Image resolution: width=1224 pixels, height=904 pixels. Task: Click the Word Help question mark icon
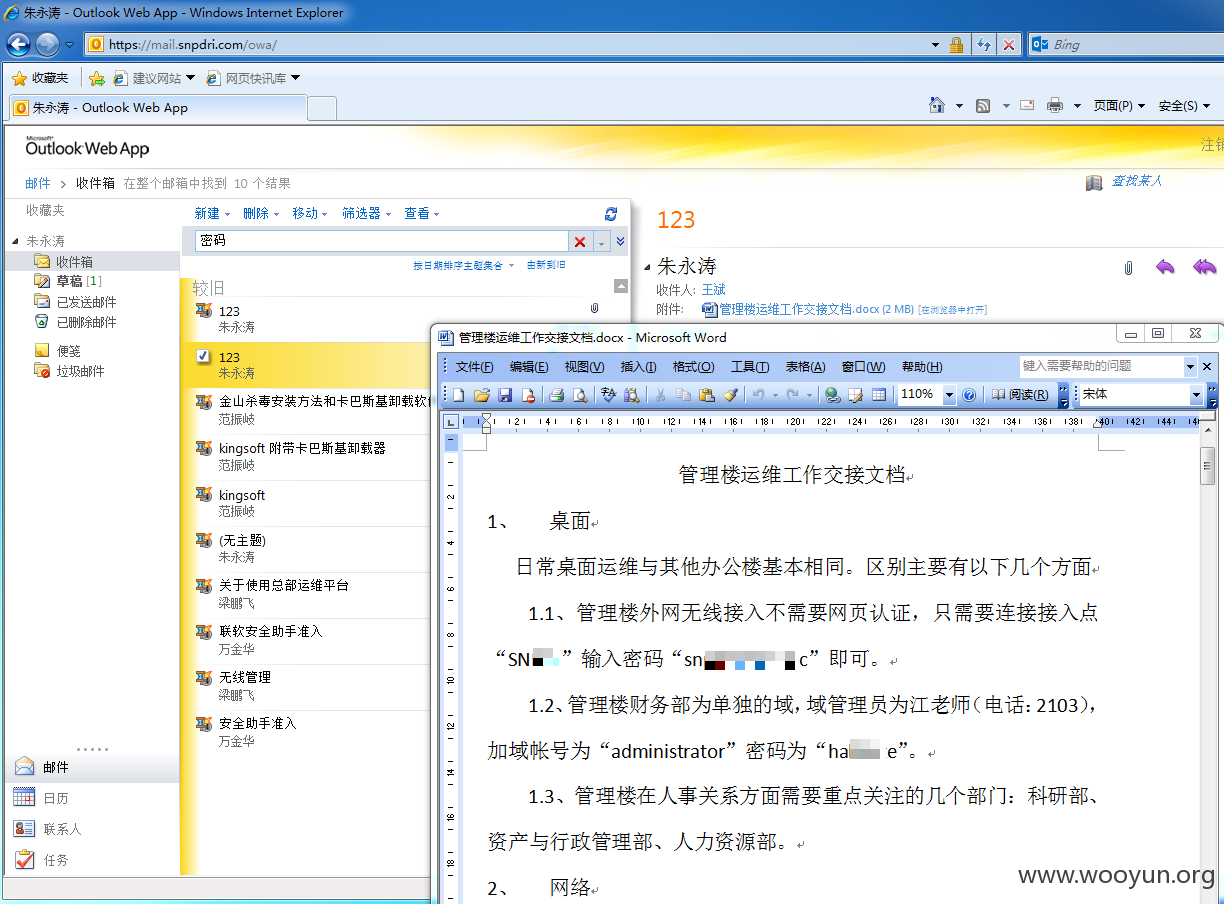[969, 395]
